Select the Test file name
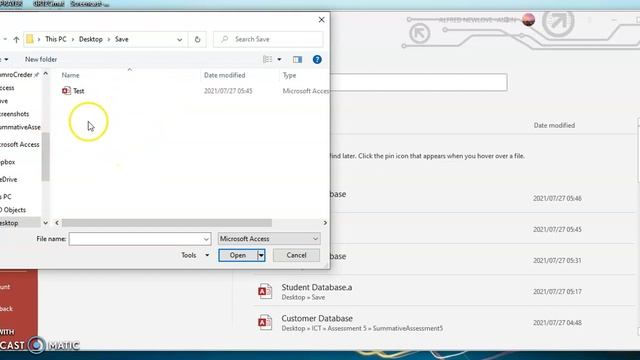640x360 pixels. [x=79, y=91]
